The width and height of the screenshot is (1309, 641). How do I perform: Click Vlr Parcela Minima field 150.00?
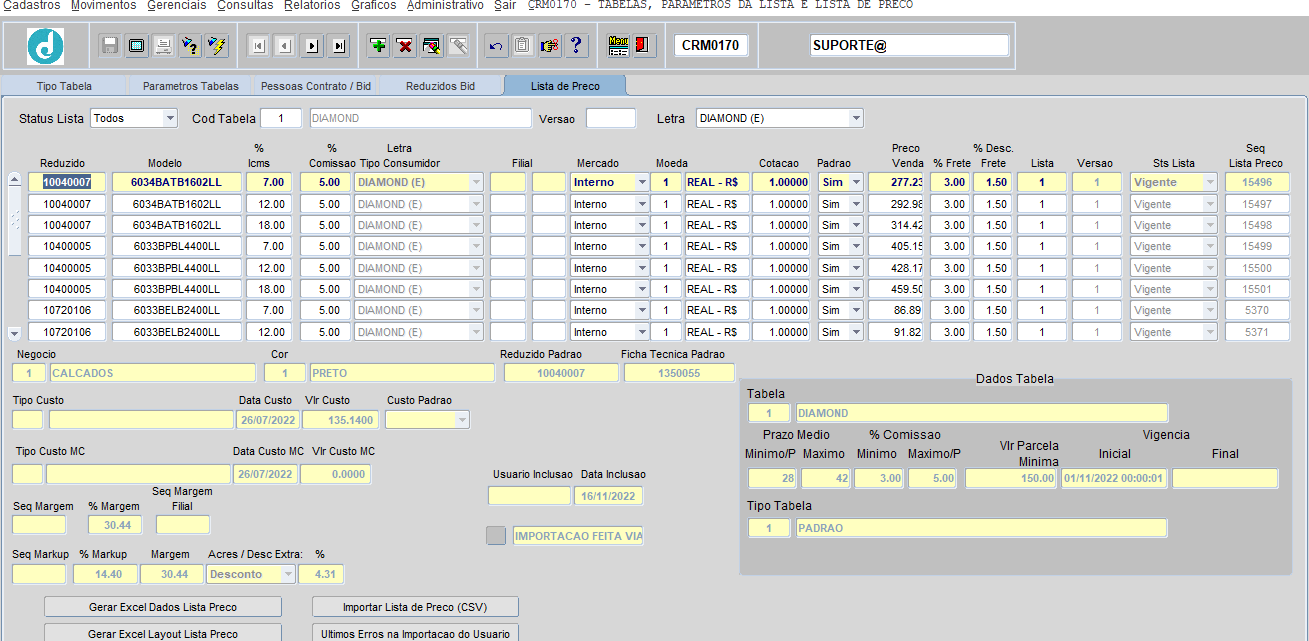pyautogui.click(x=1011, y=478)
